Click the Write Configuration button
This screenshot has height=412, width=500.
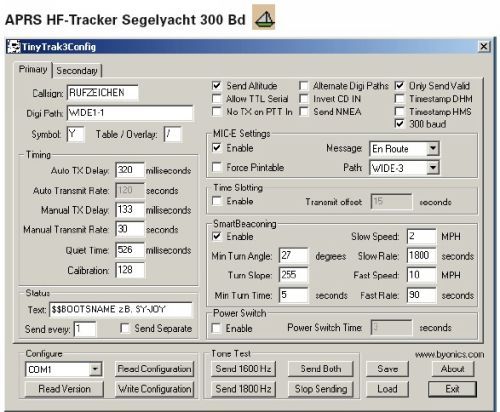pos(154,389)
